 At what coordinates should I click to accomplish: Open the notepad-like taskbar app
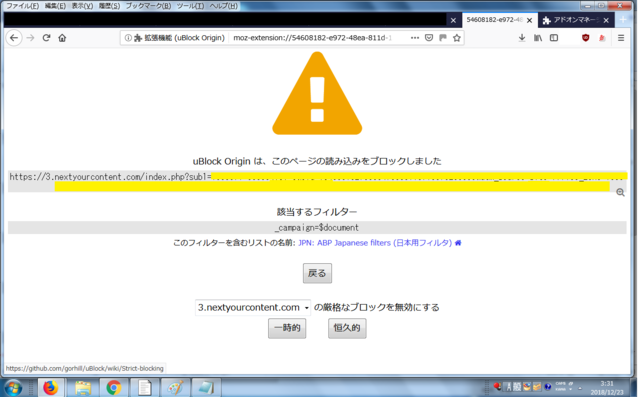click(206, 388)
